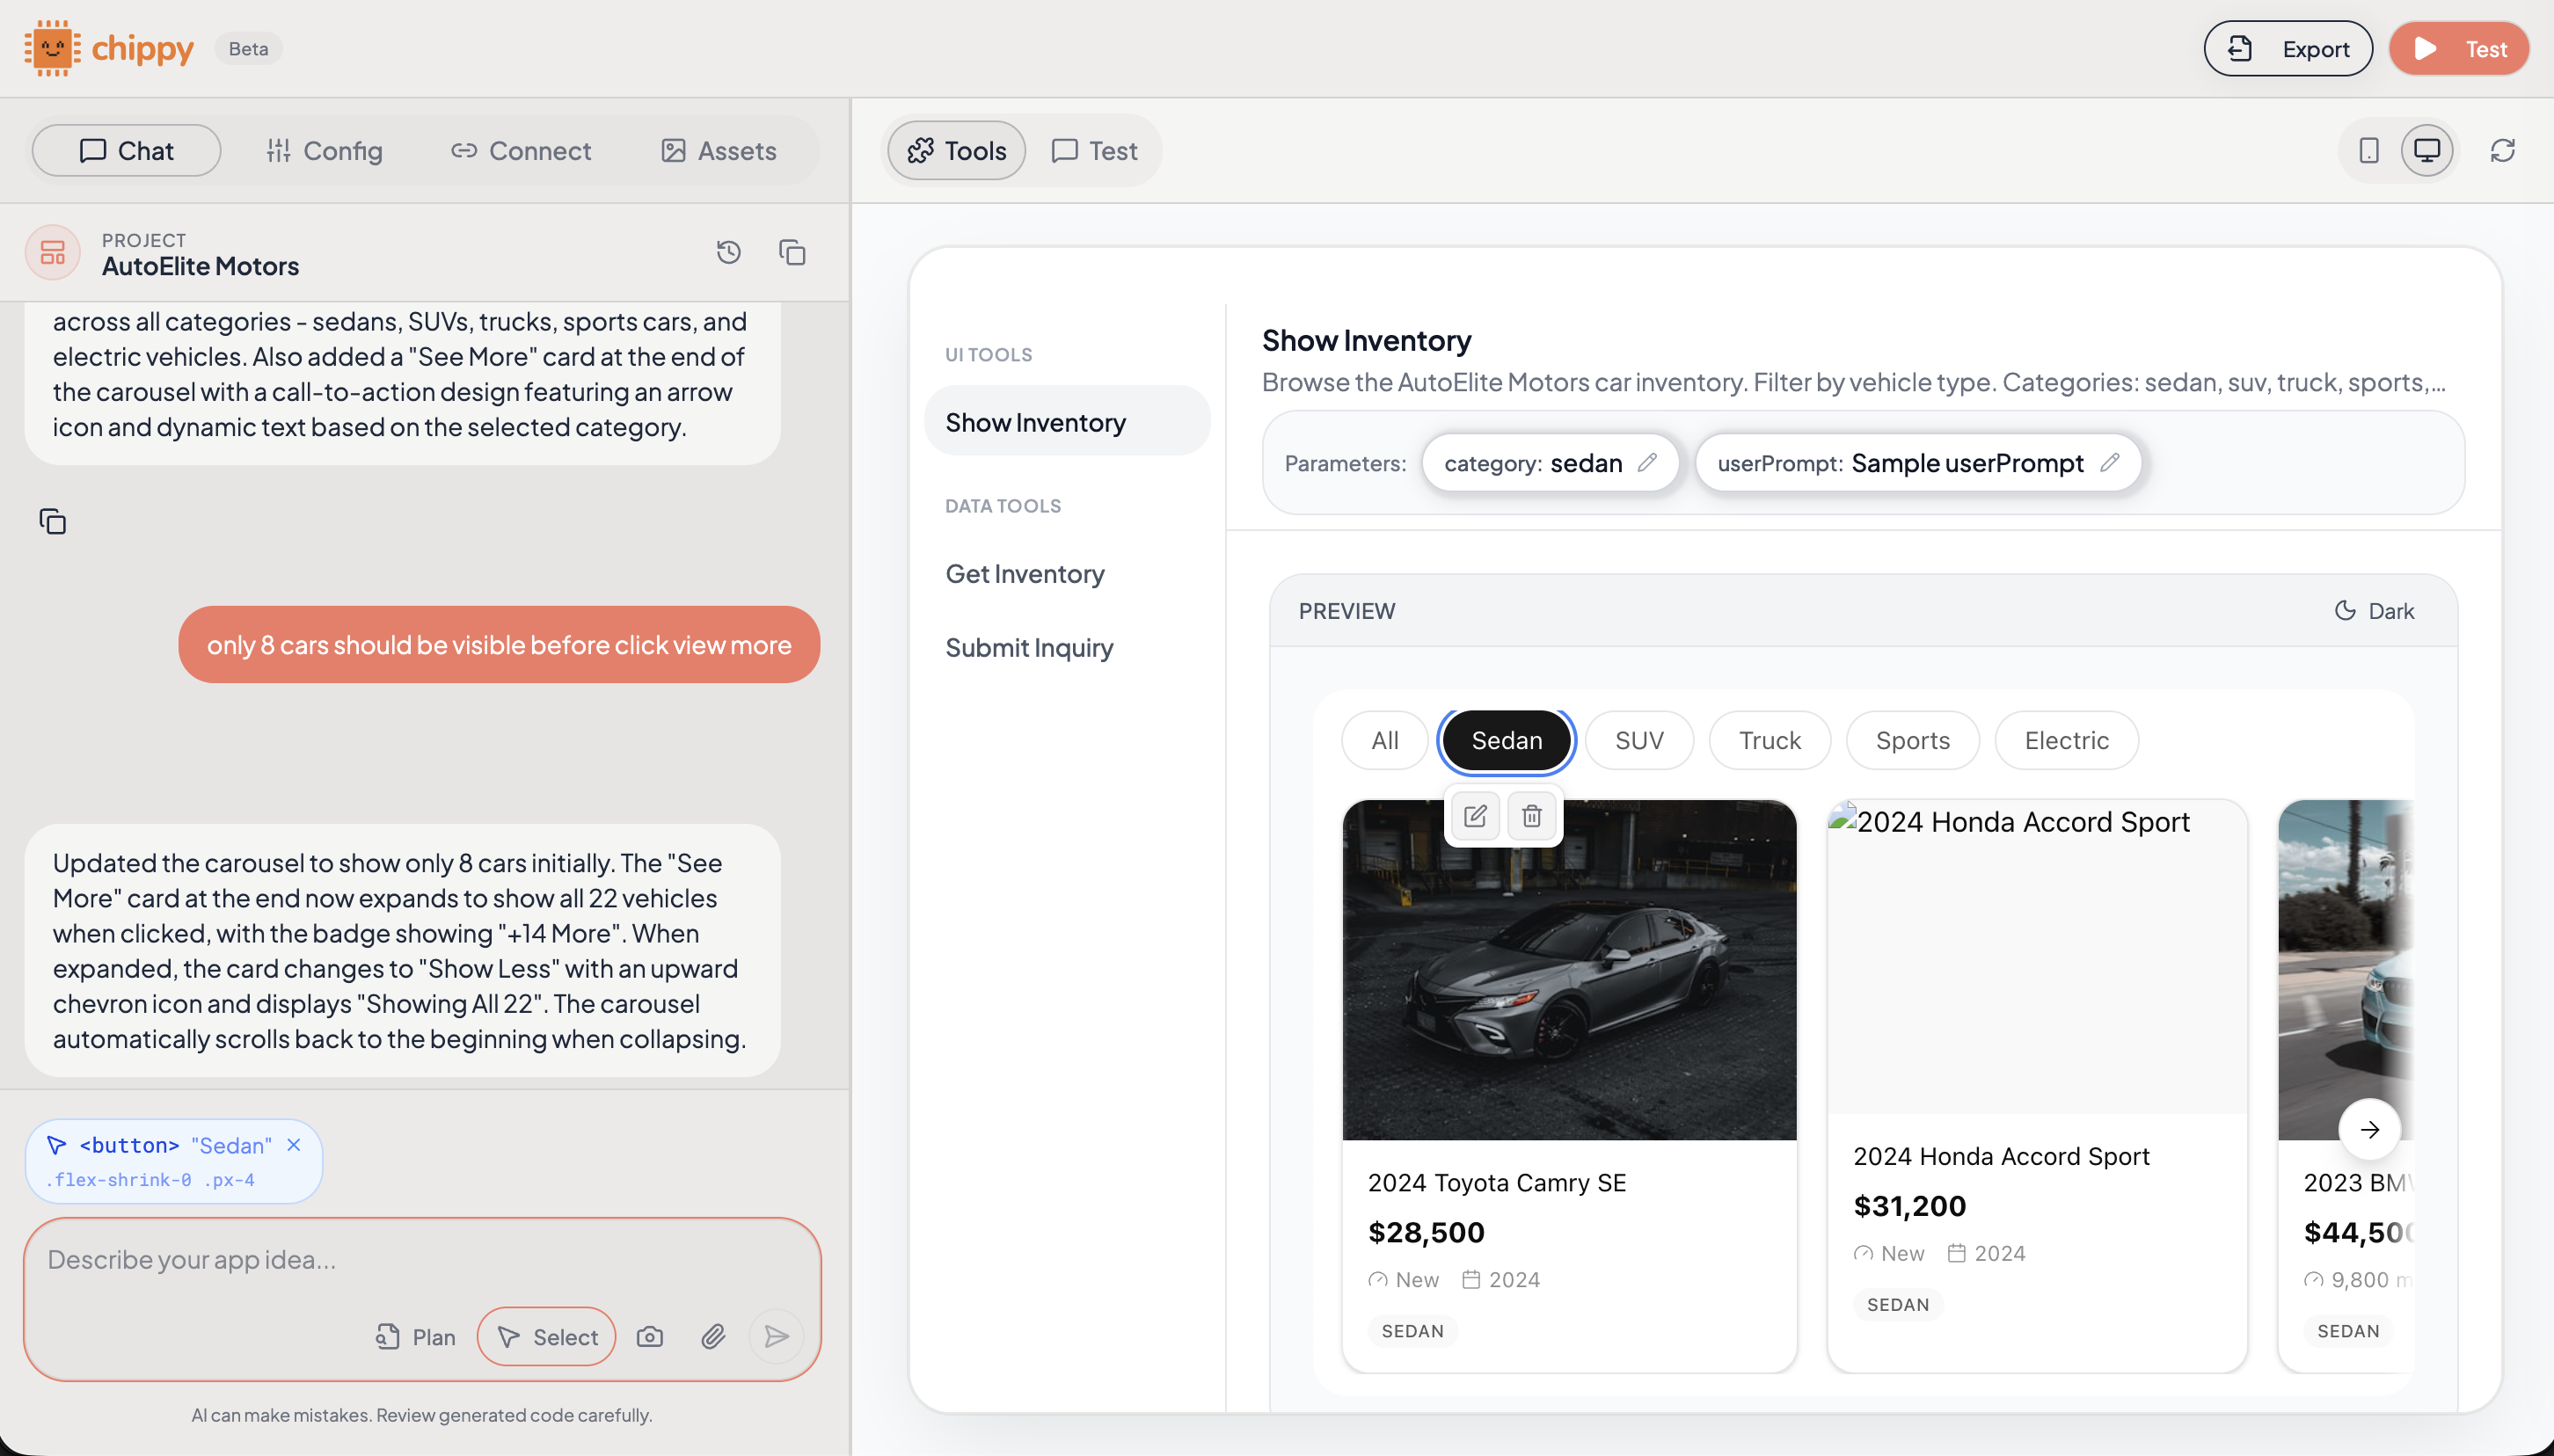Image resolution: width=2554 pixels, height=1456 pixels.
Task: Open the Connect tab
Action: [521, 150]
